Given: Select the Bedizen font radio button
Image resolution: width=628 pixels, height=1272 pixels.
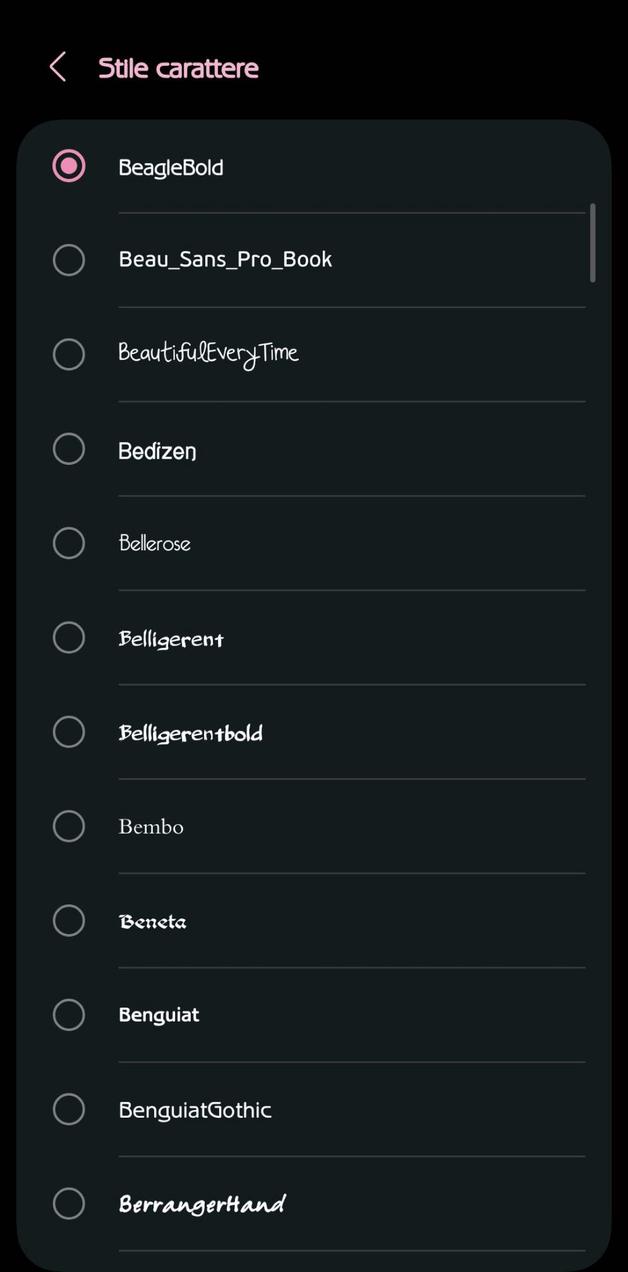Looking at the screenshot, I should (x=68, y=448).
